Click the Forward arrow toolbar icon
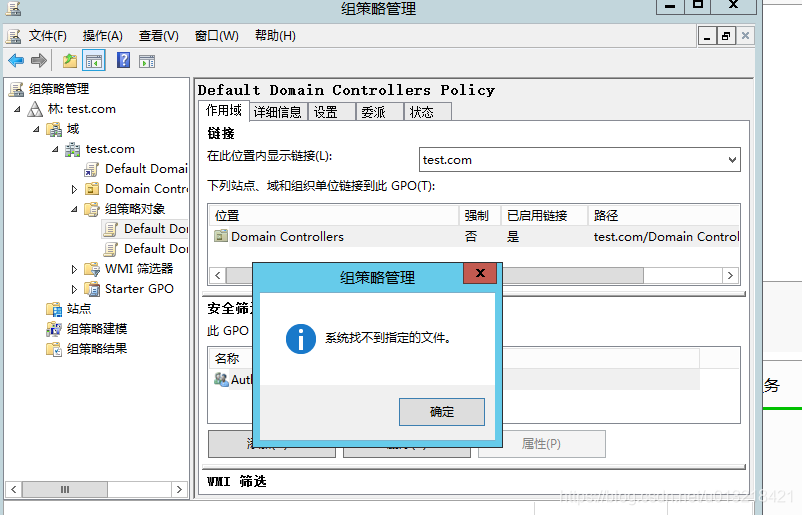 tap(39, 61)
